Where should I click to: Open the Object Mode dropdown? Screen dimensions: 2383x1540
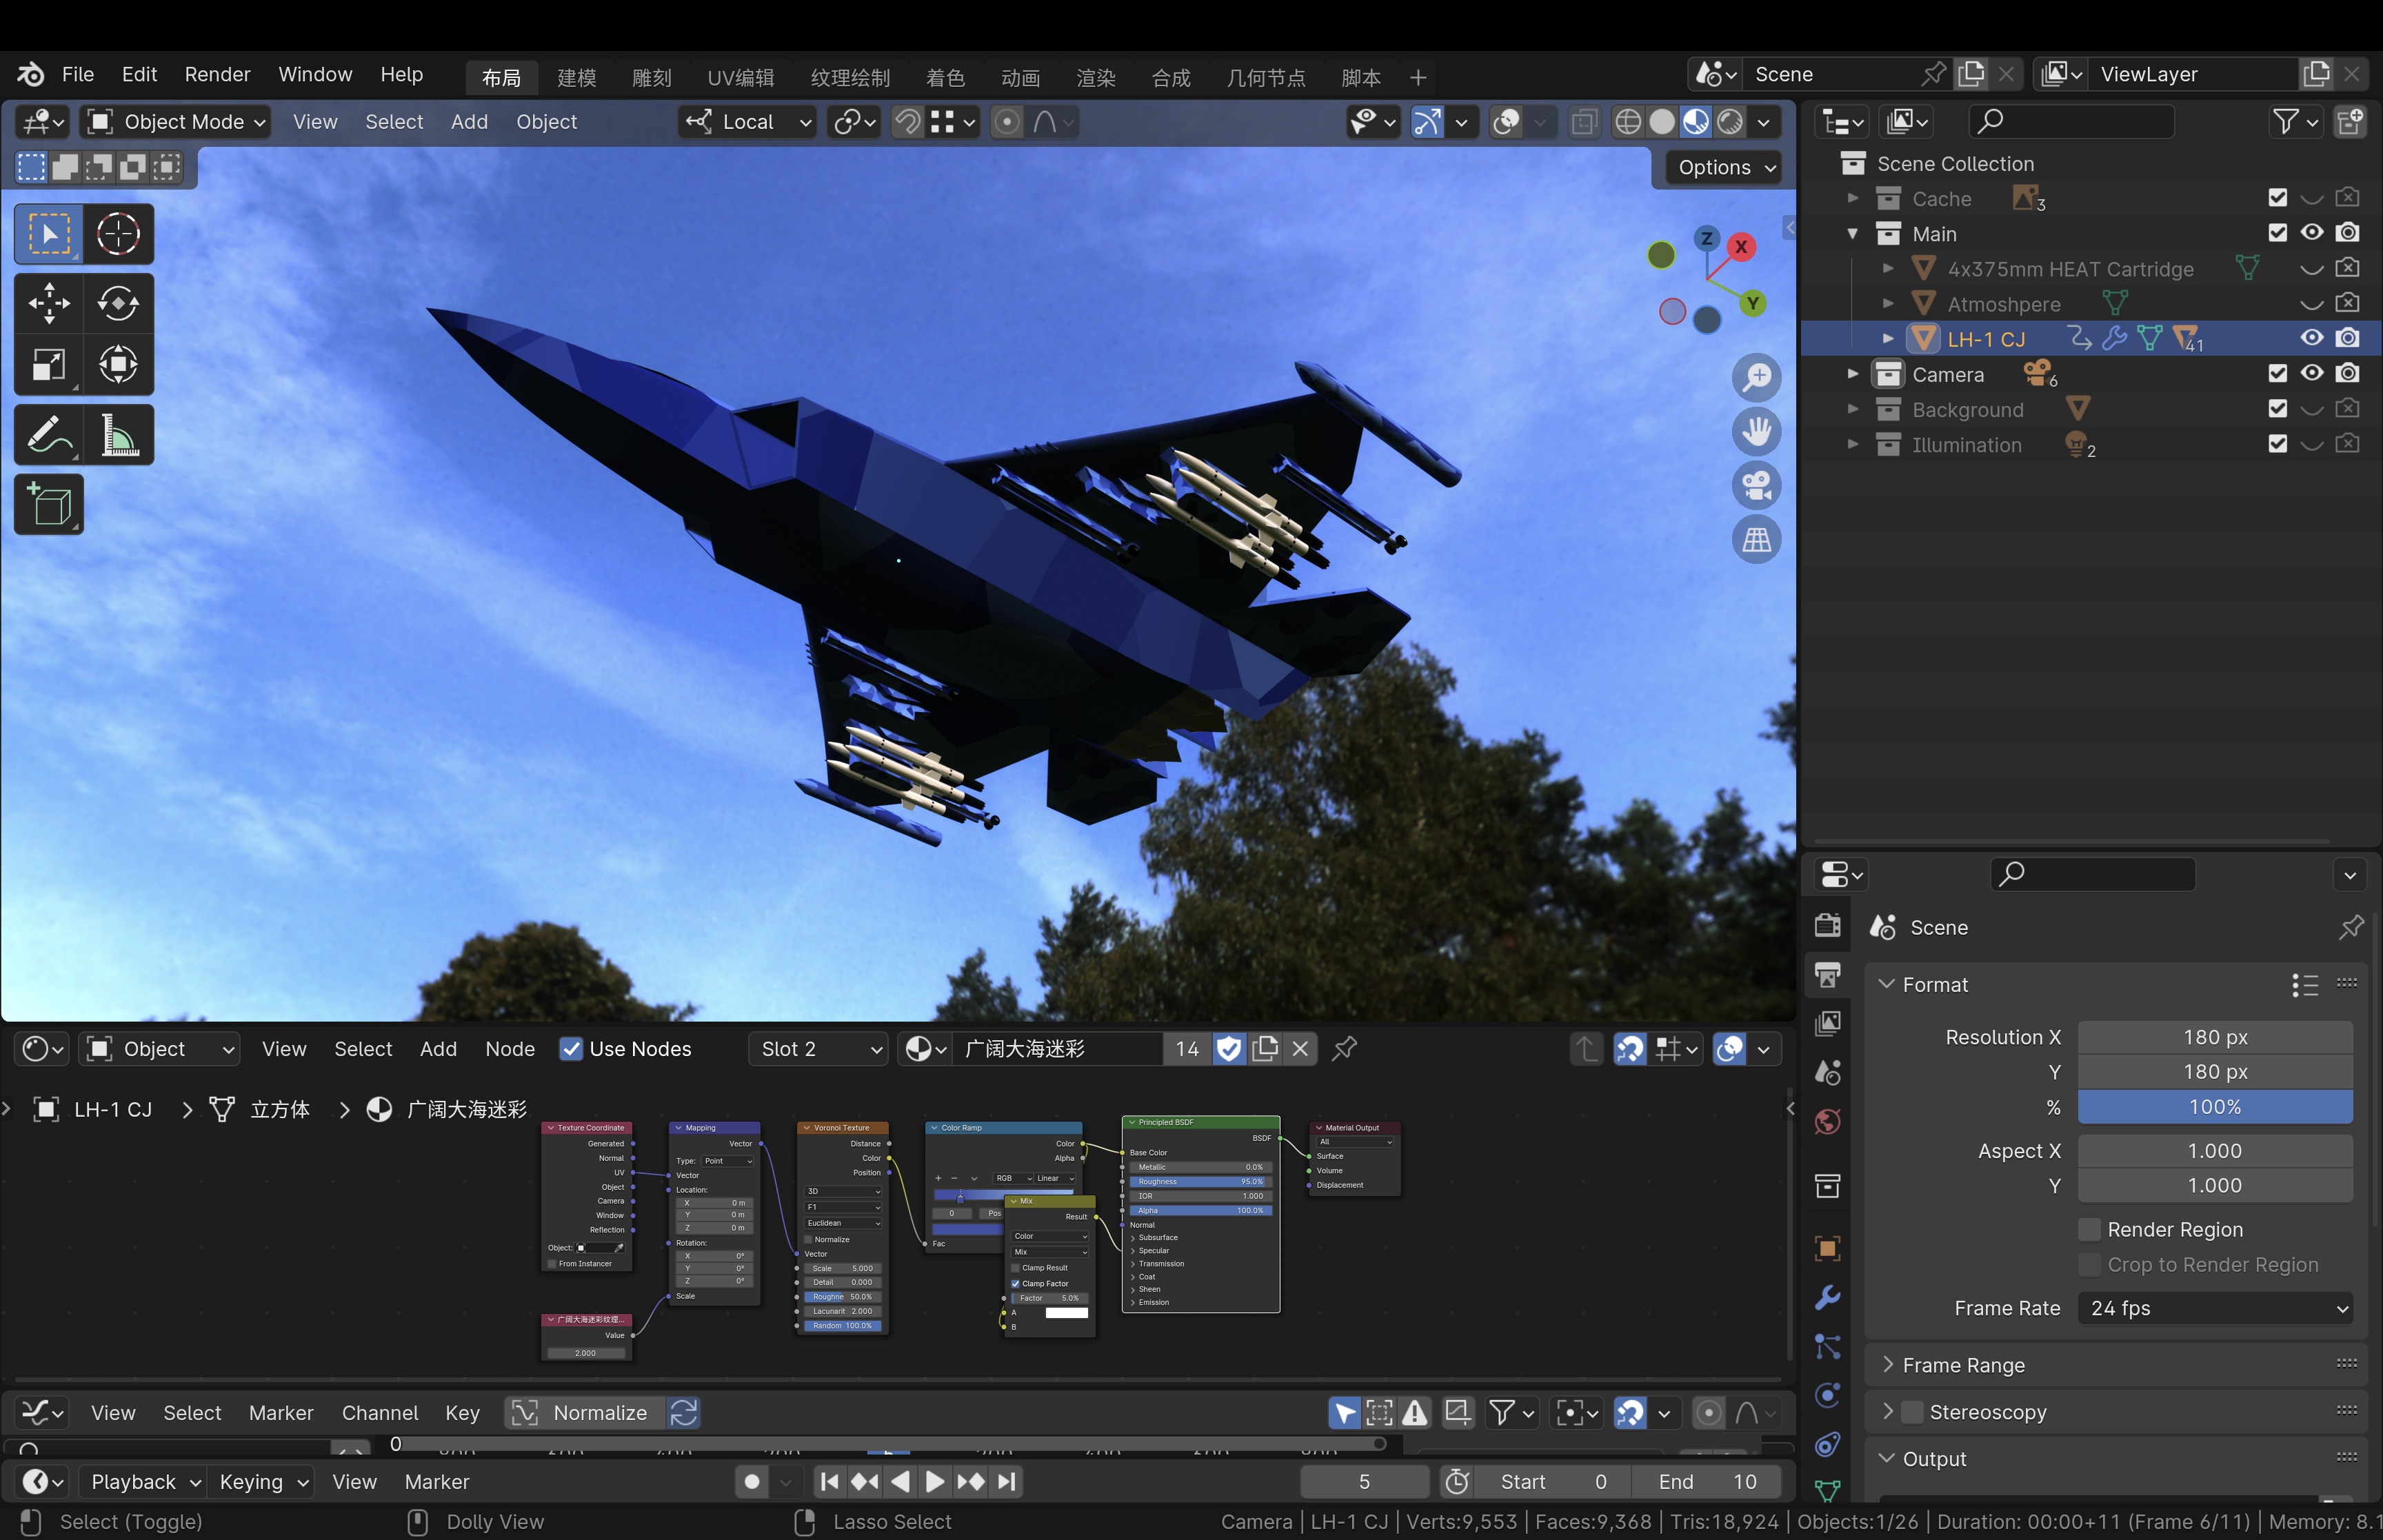(176, 122)
